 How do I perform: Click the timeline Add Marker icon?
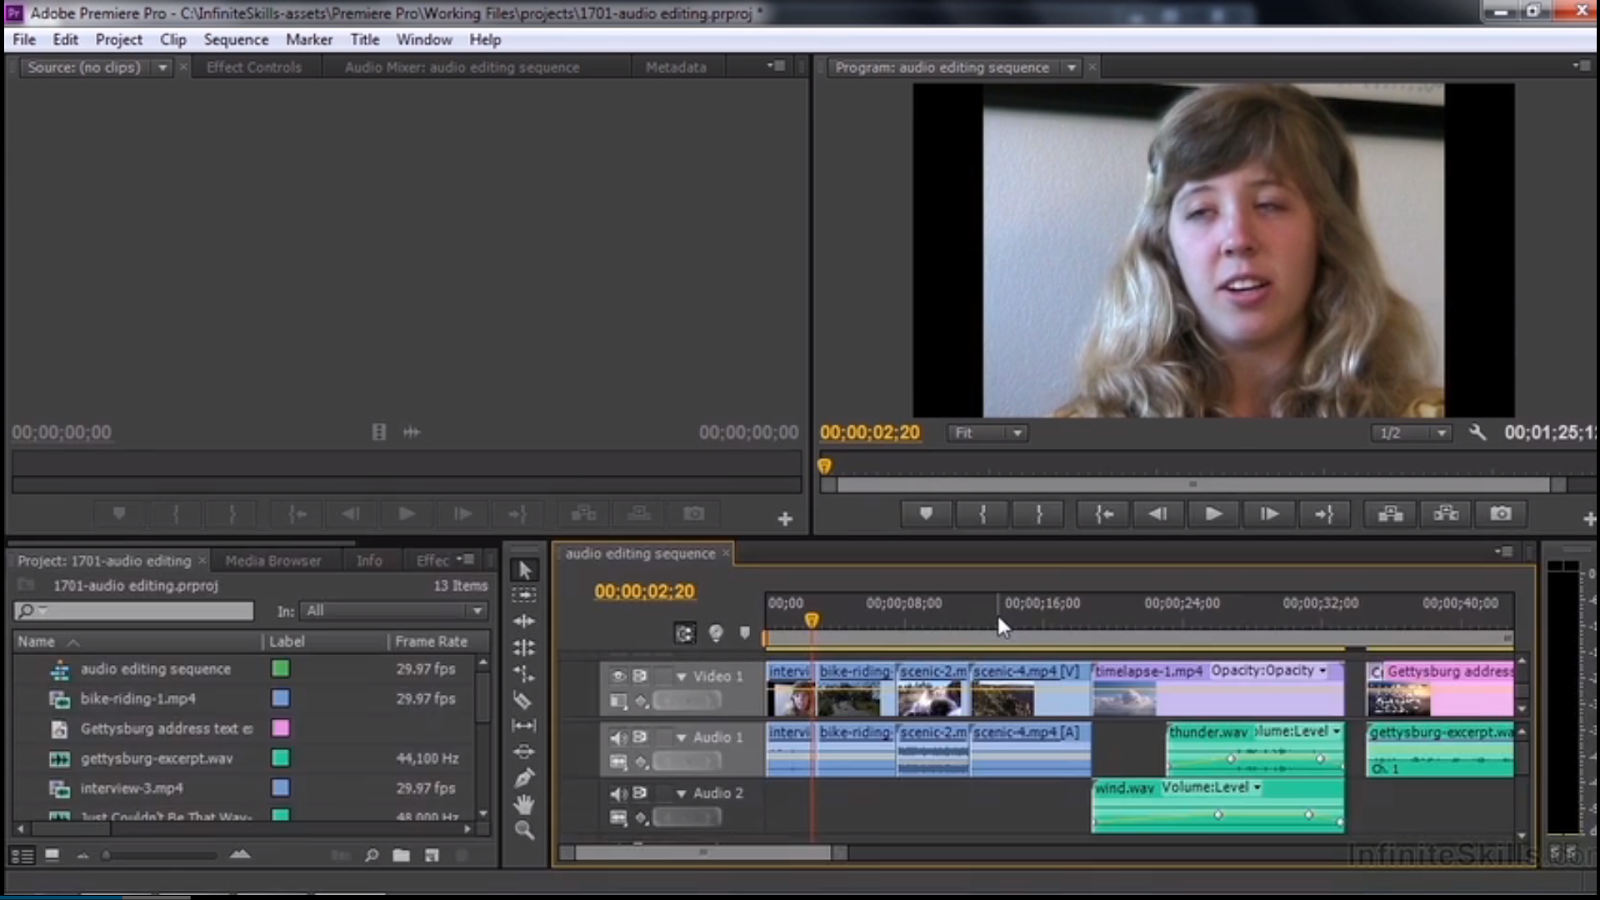(x=744, y=633)
